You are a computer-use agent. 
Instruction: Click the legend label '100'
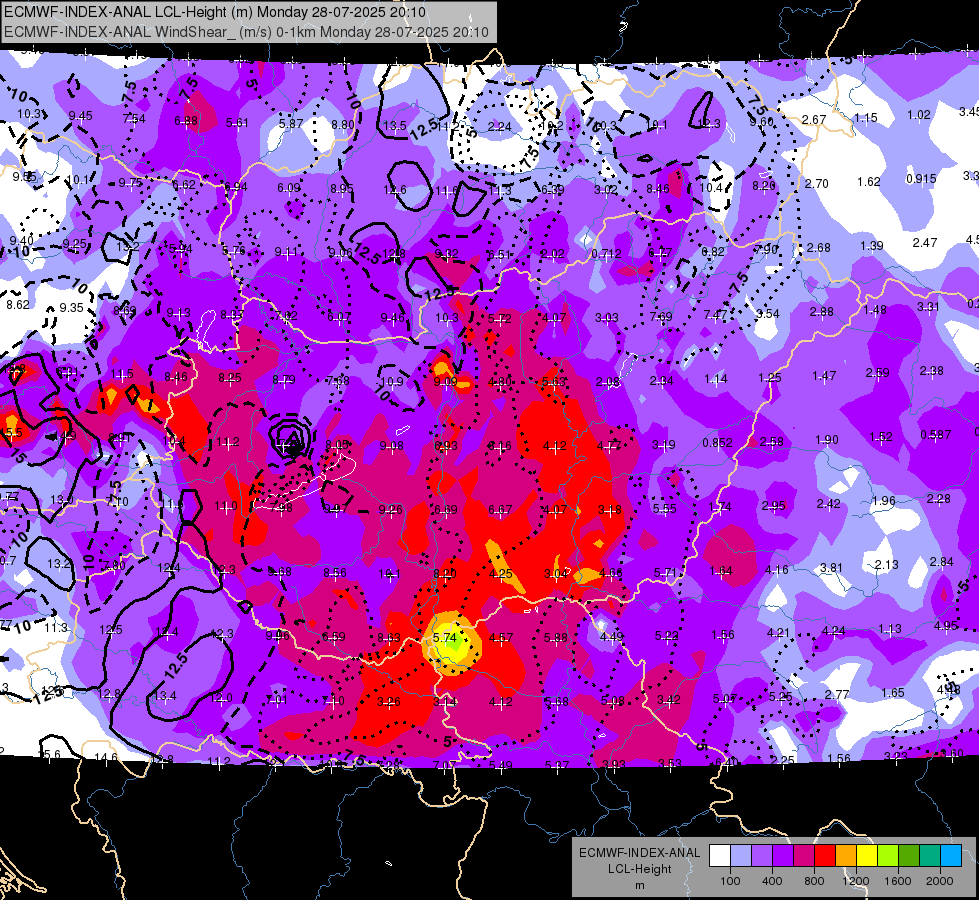[730, 881]
